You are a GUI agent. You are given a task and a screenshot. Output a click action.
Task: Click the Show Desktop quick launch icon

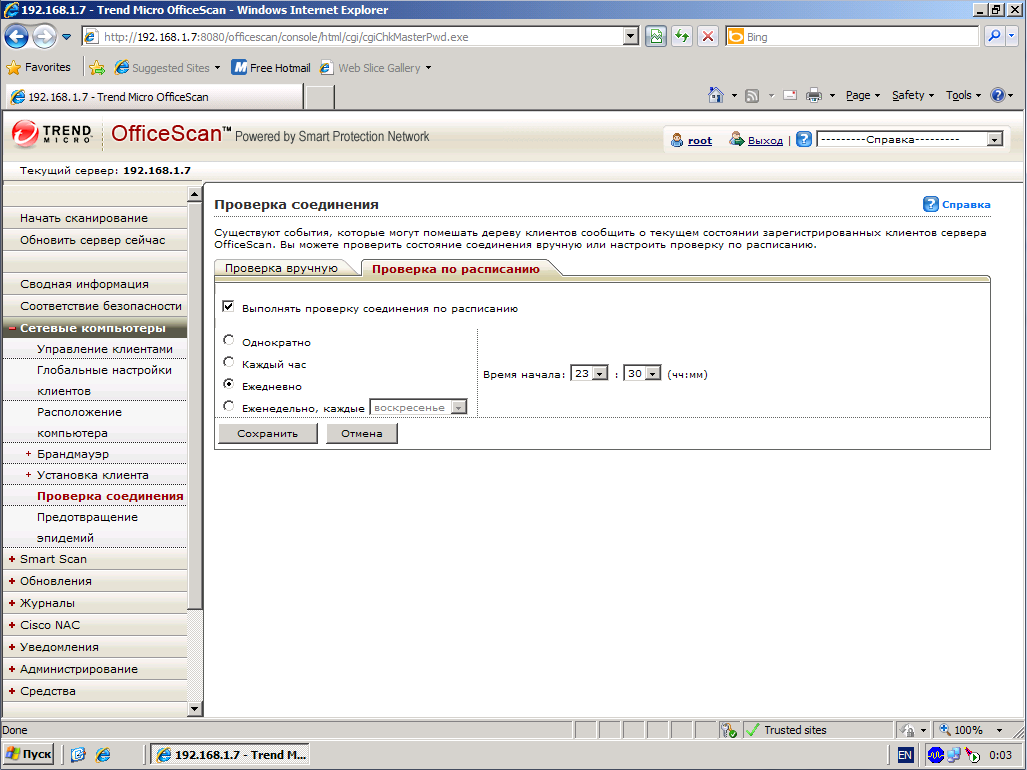tap(78, 755)
